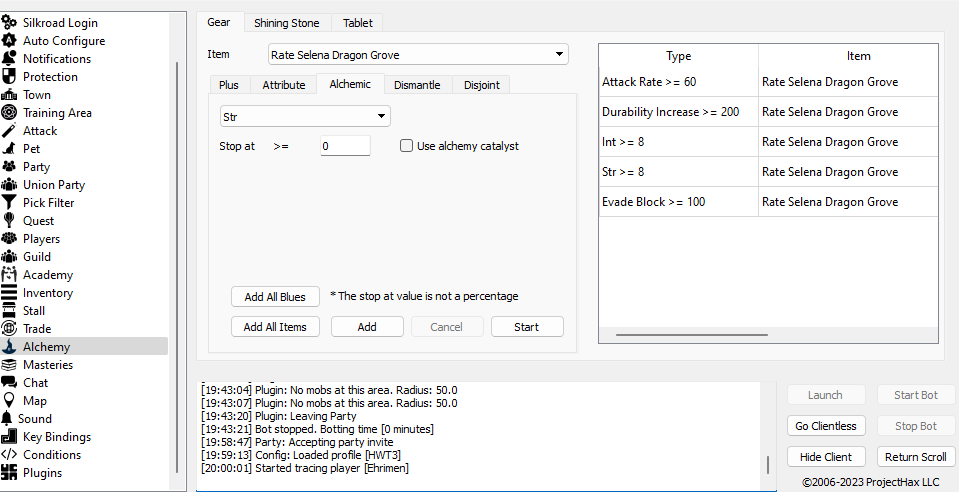Click the Go Clientless button
The image size is (959, 492).
[825, 426]
